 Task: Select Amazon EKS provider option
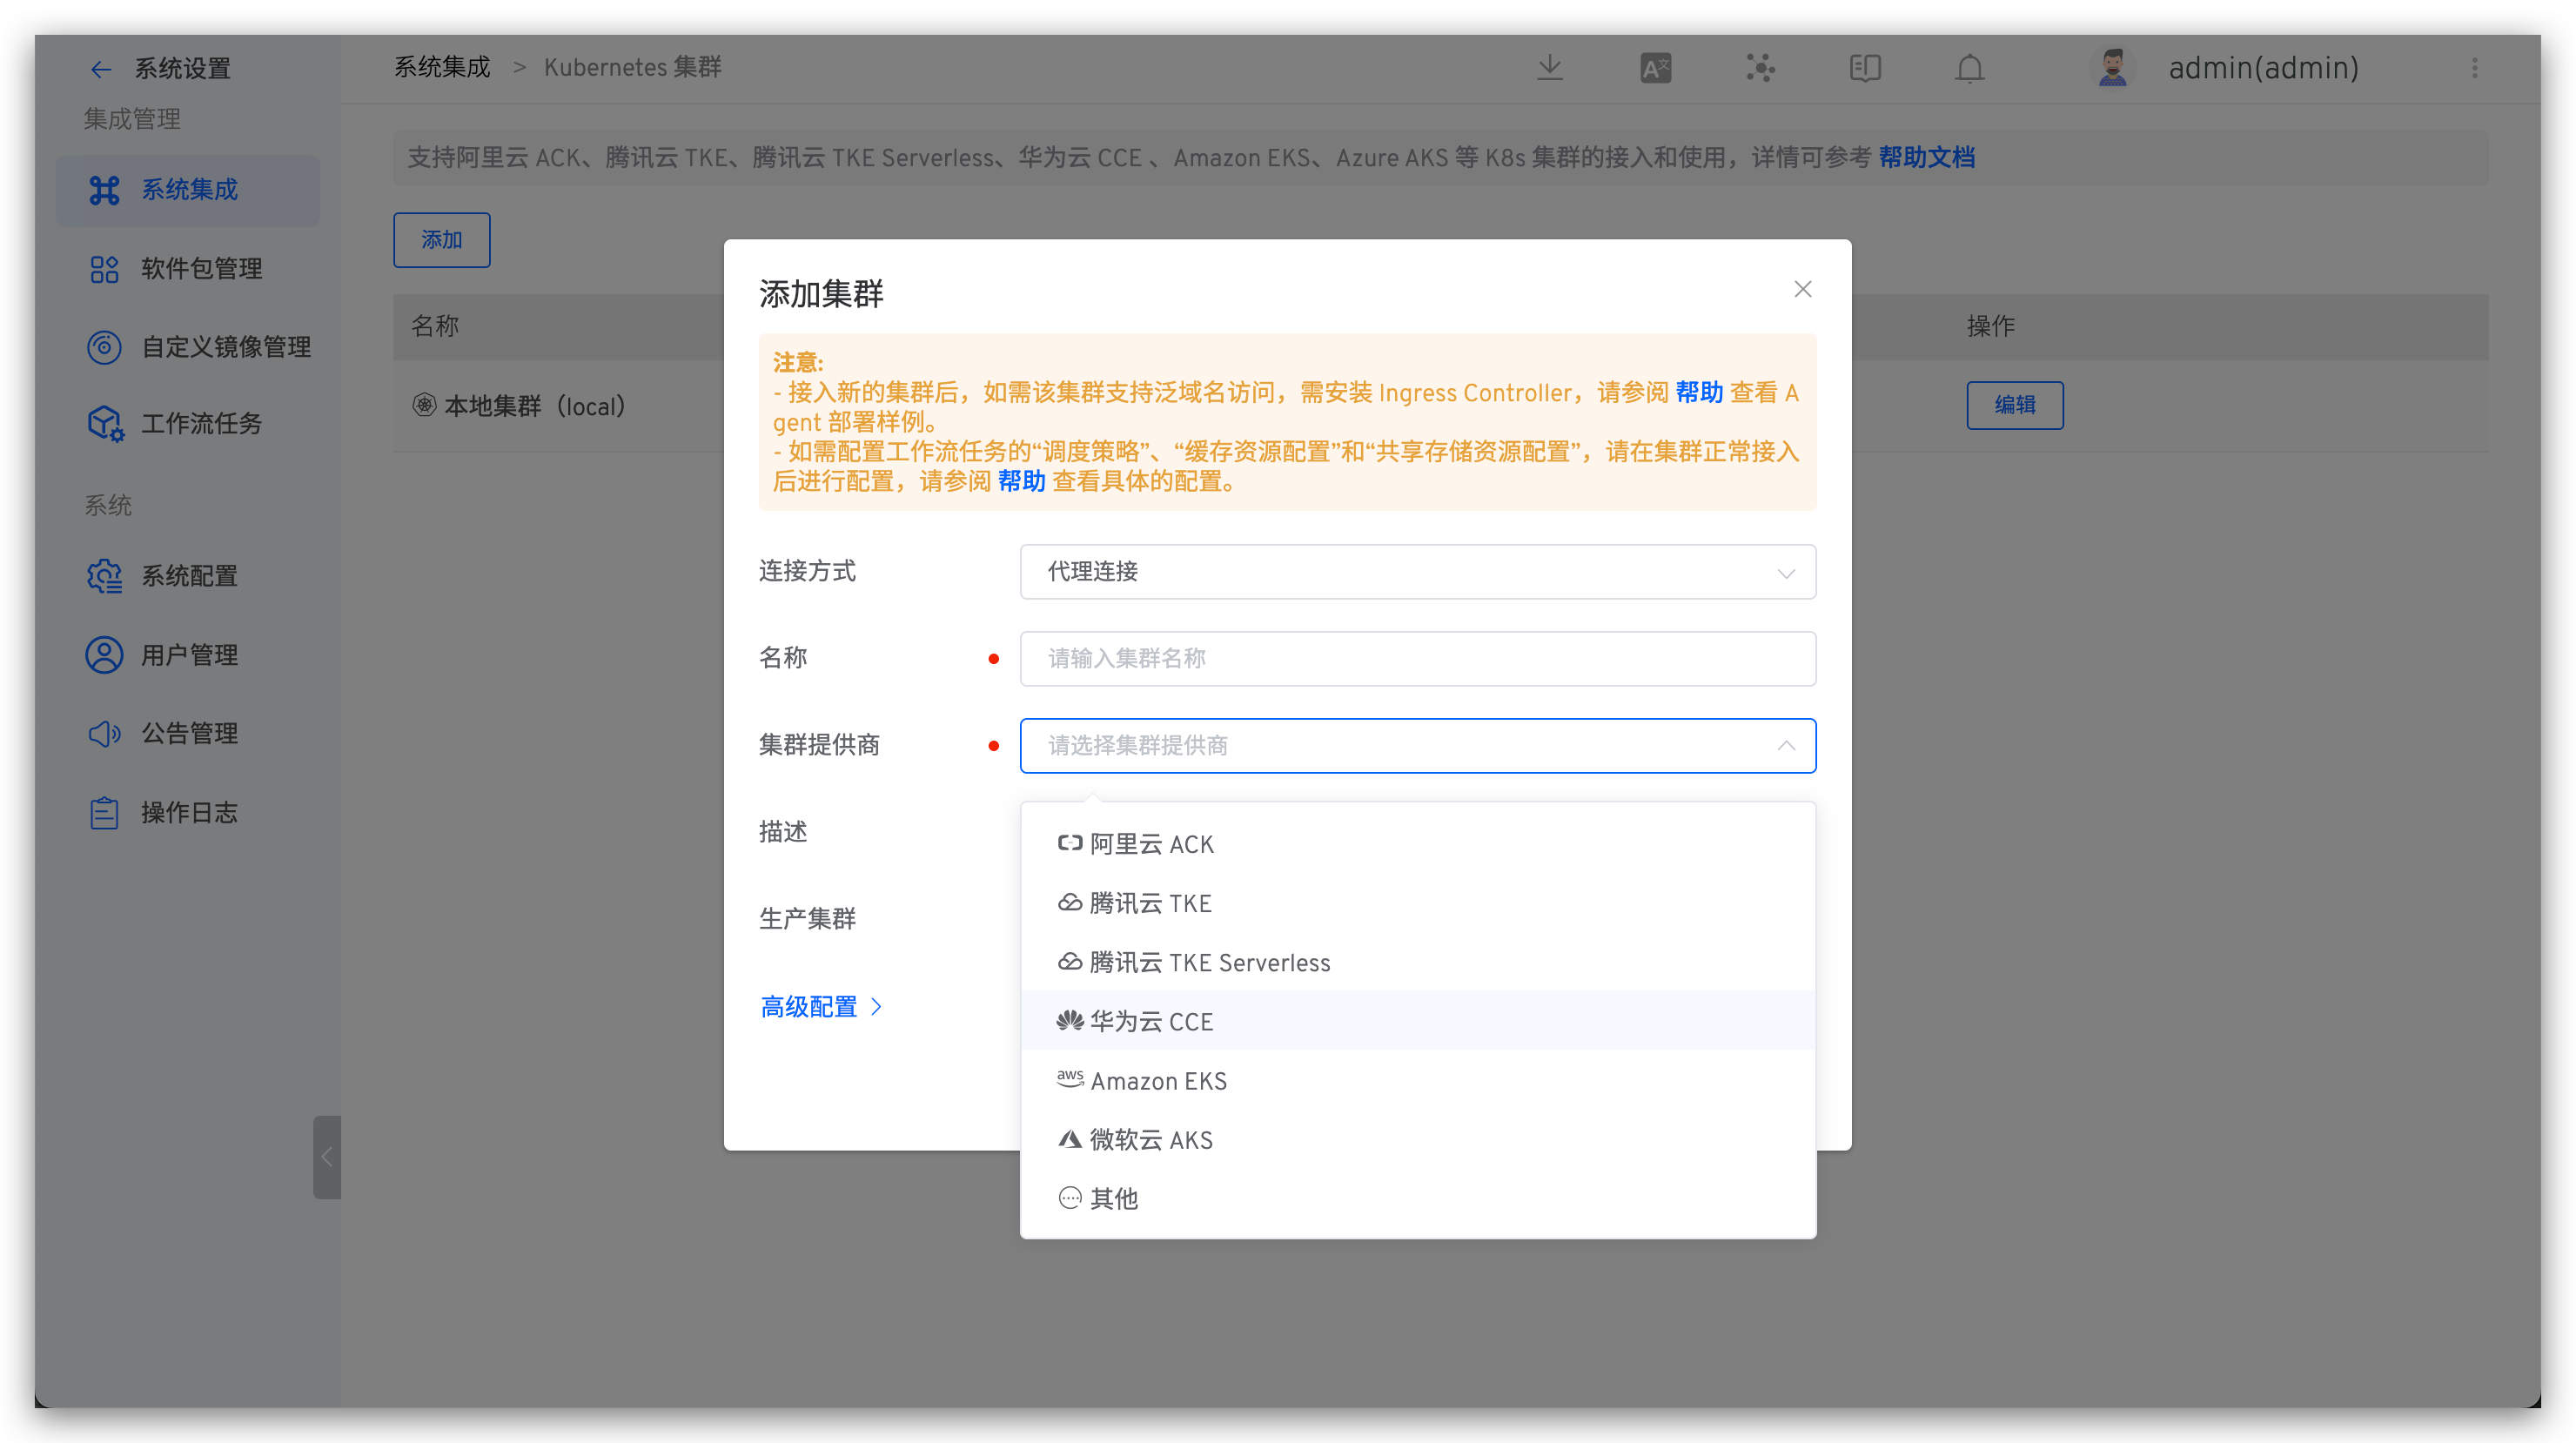(1418, 1080)
